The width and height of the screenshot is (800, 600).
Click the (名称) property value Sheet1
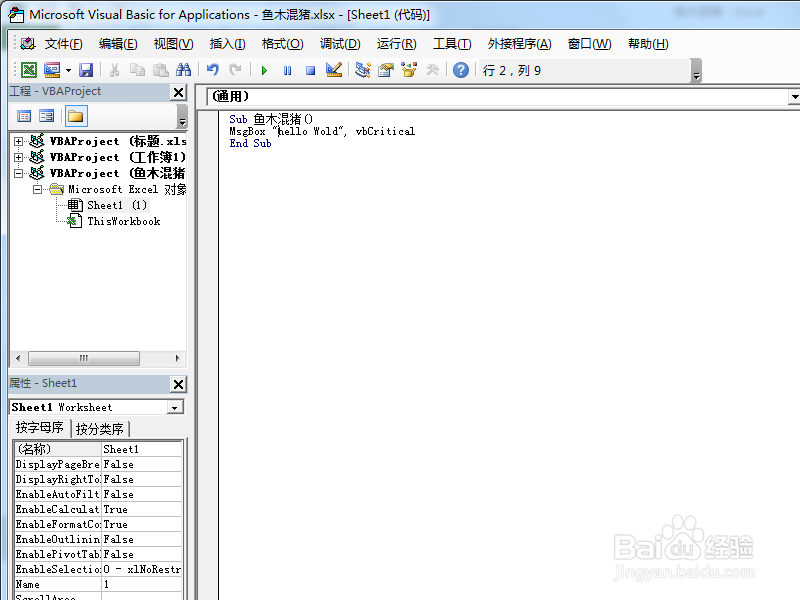[141, 449]
